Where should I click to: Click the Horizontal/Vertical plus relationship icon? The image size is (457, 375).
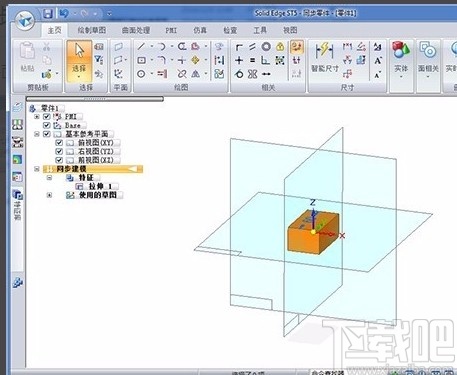(x=239, y=60)
